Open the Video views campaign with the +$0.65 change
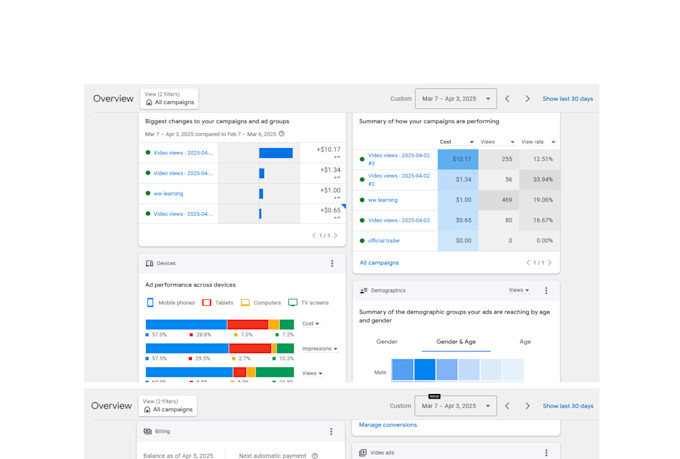 (183, 214)
